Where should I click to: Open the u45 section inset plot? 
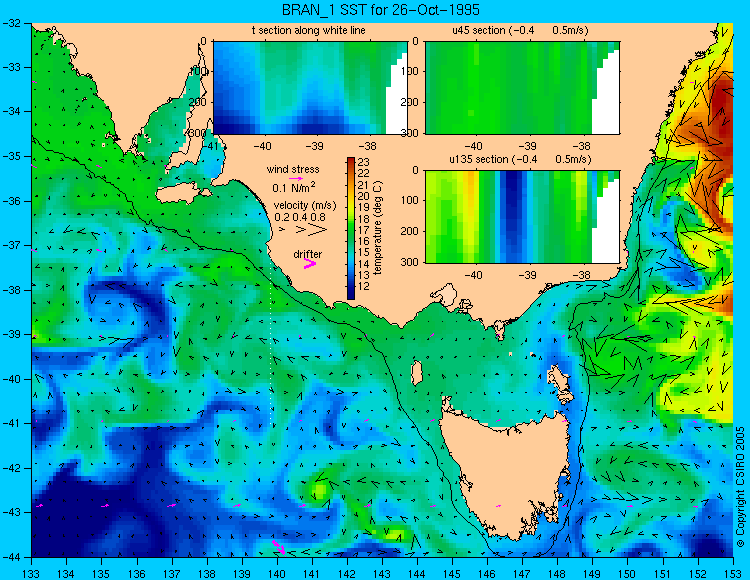[522, 88]
